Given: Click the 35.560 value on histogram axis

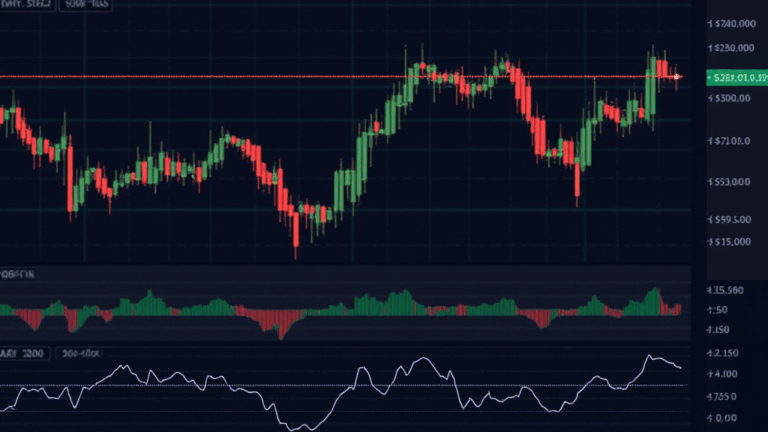Looking at the screenshot, I should click(725, 290).
